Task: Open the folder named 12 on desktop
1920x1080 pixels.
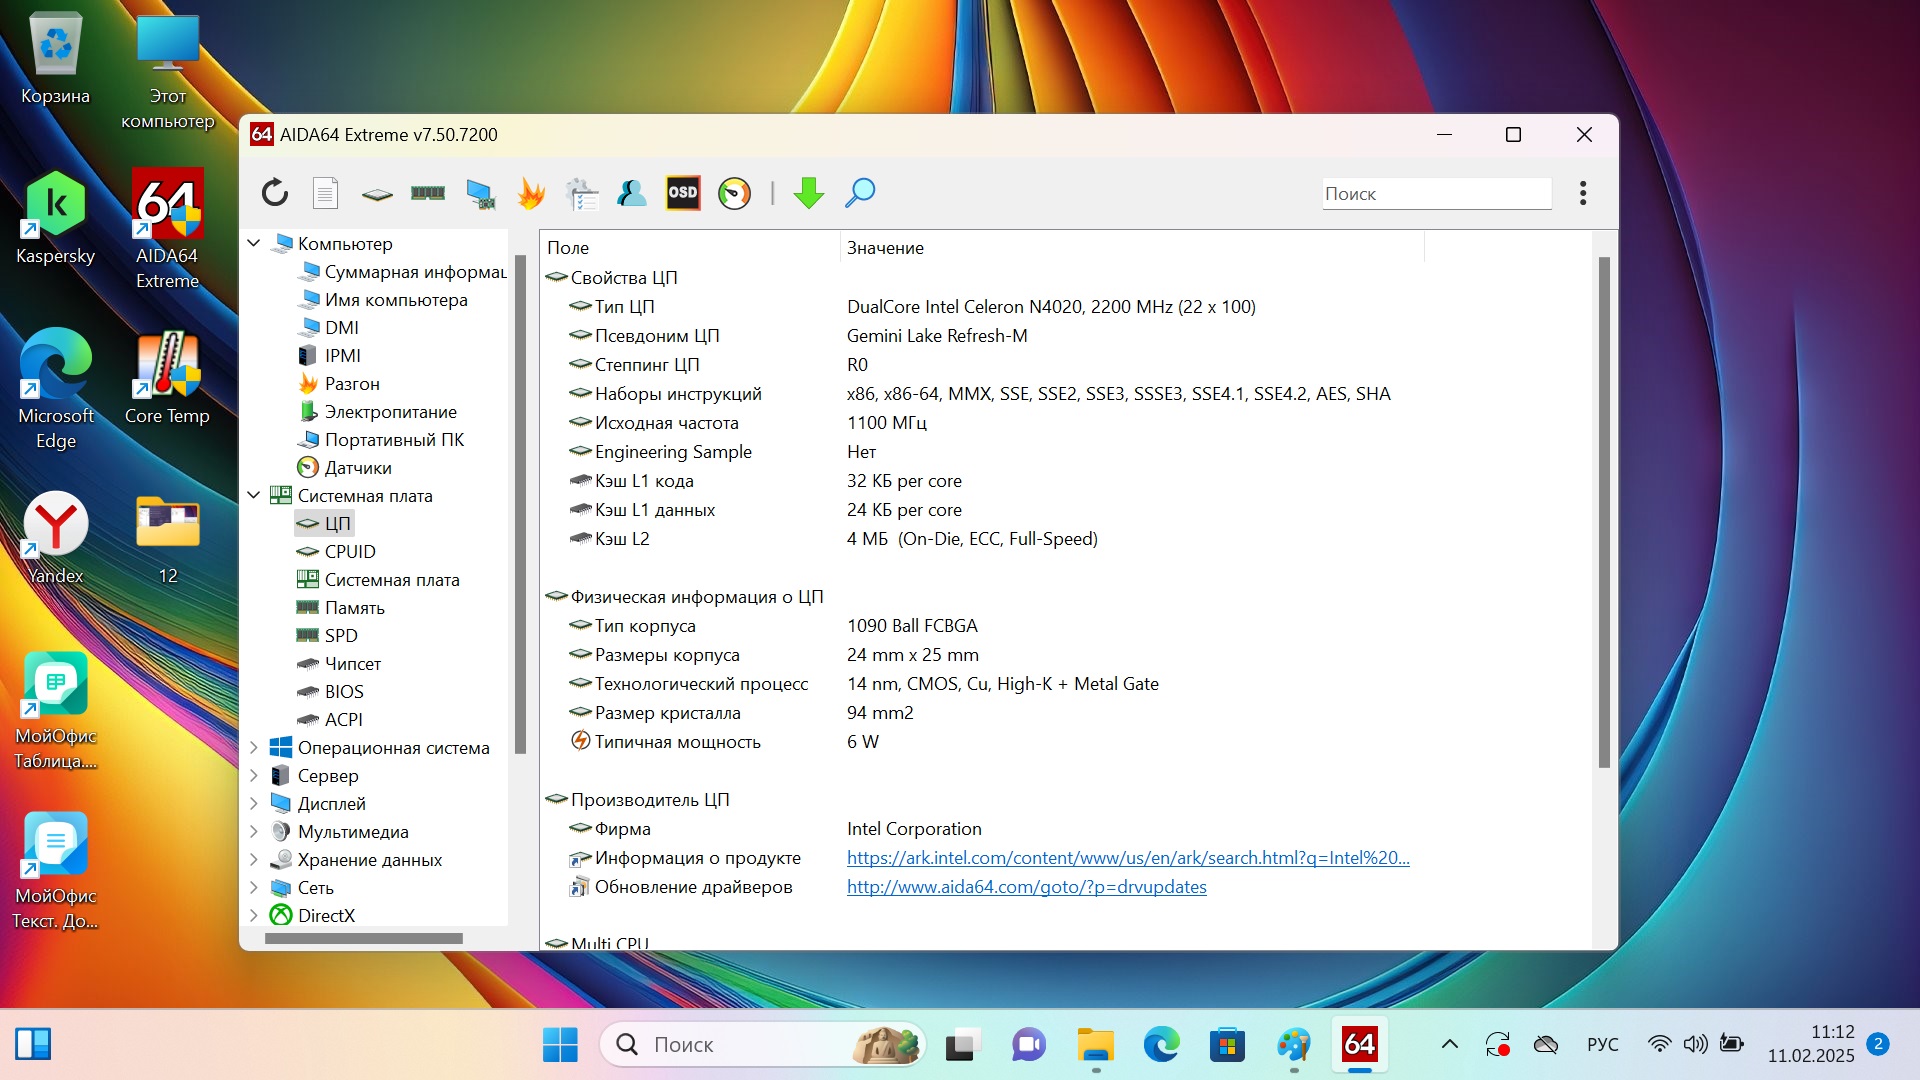Action: click(x=168, y=538)
